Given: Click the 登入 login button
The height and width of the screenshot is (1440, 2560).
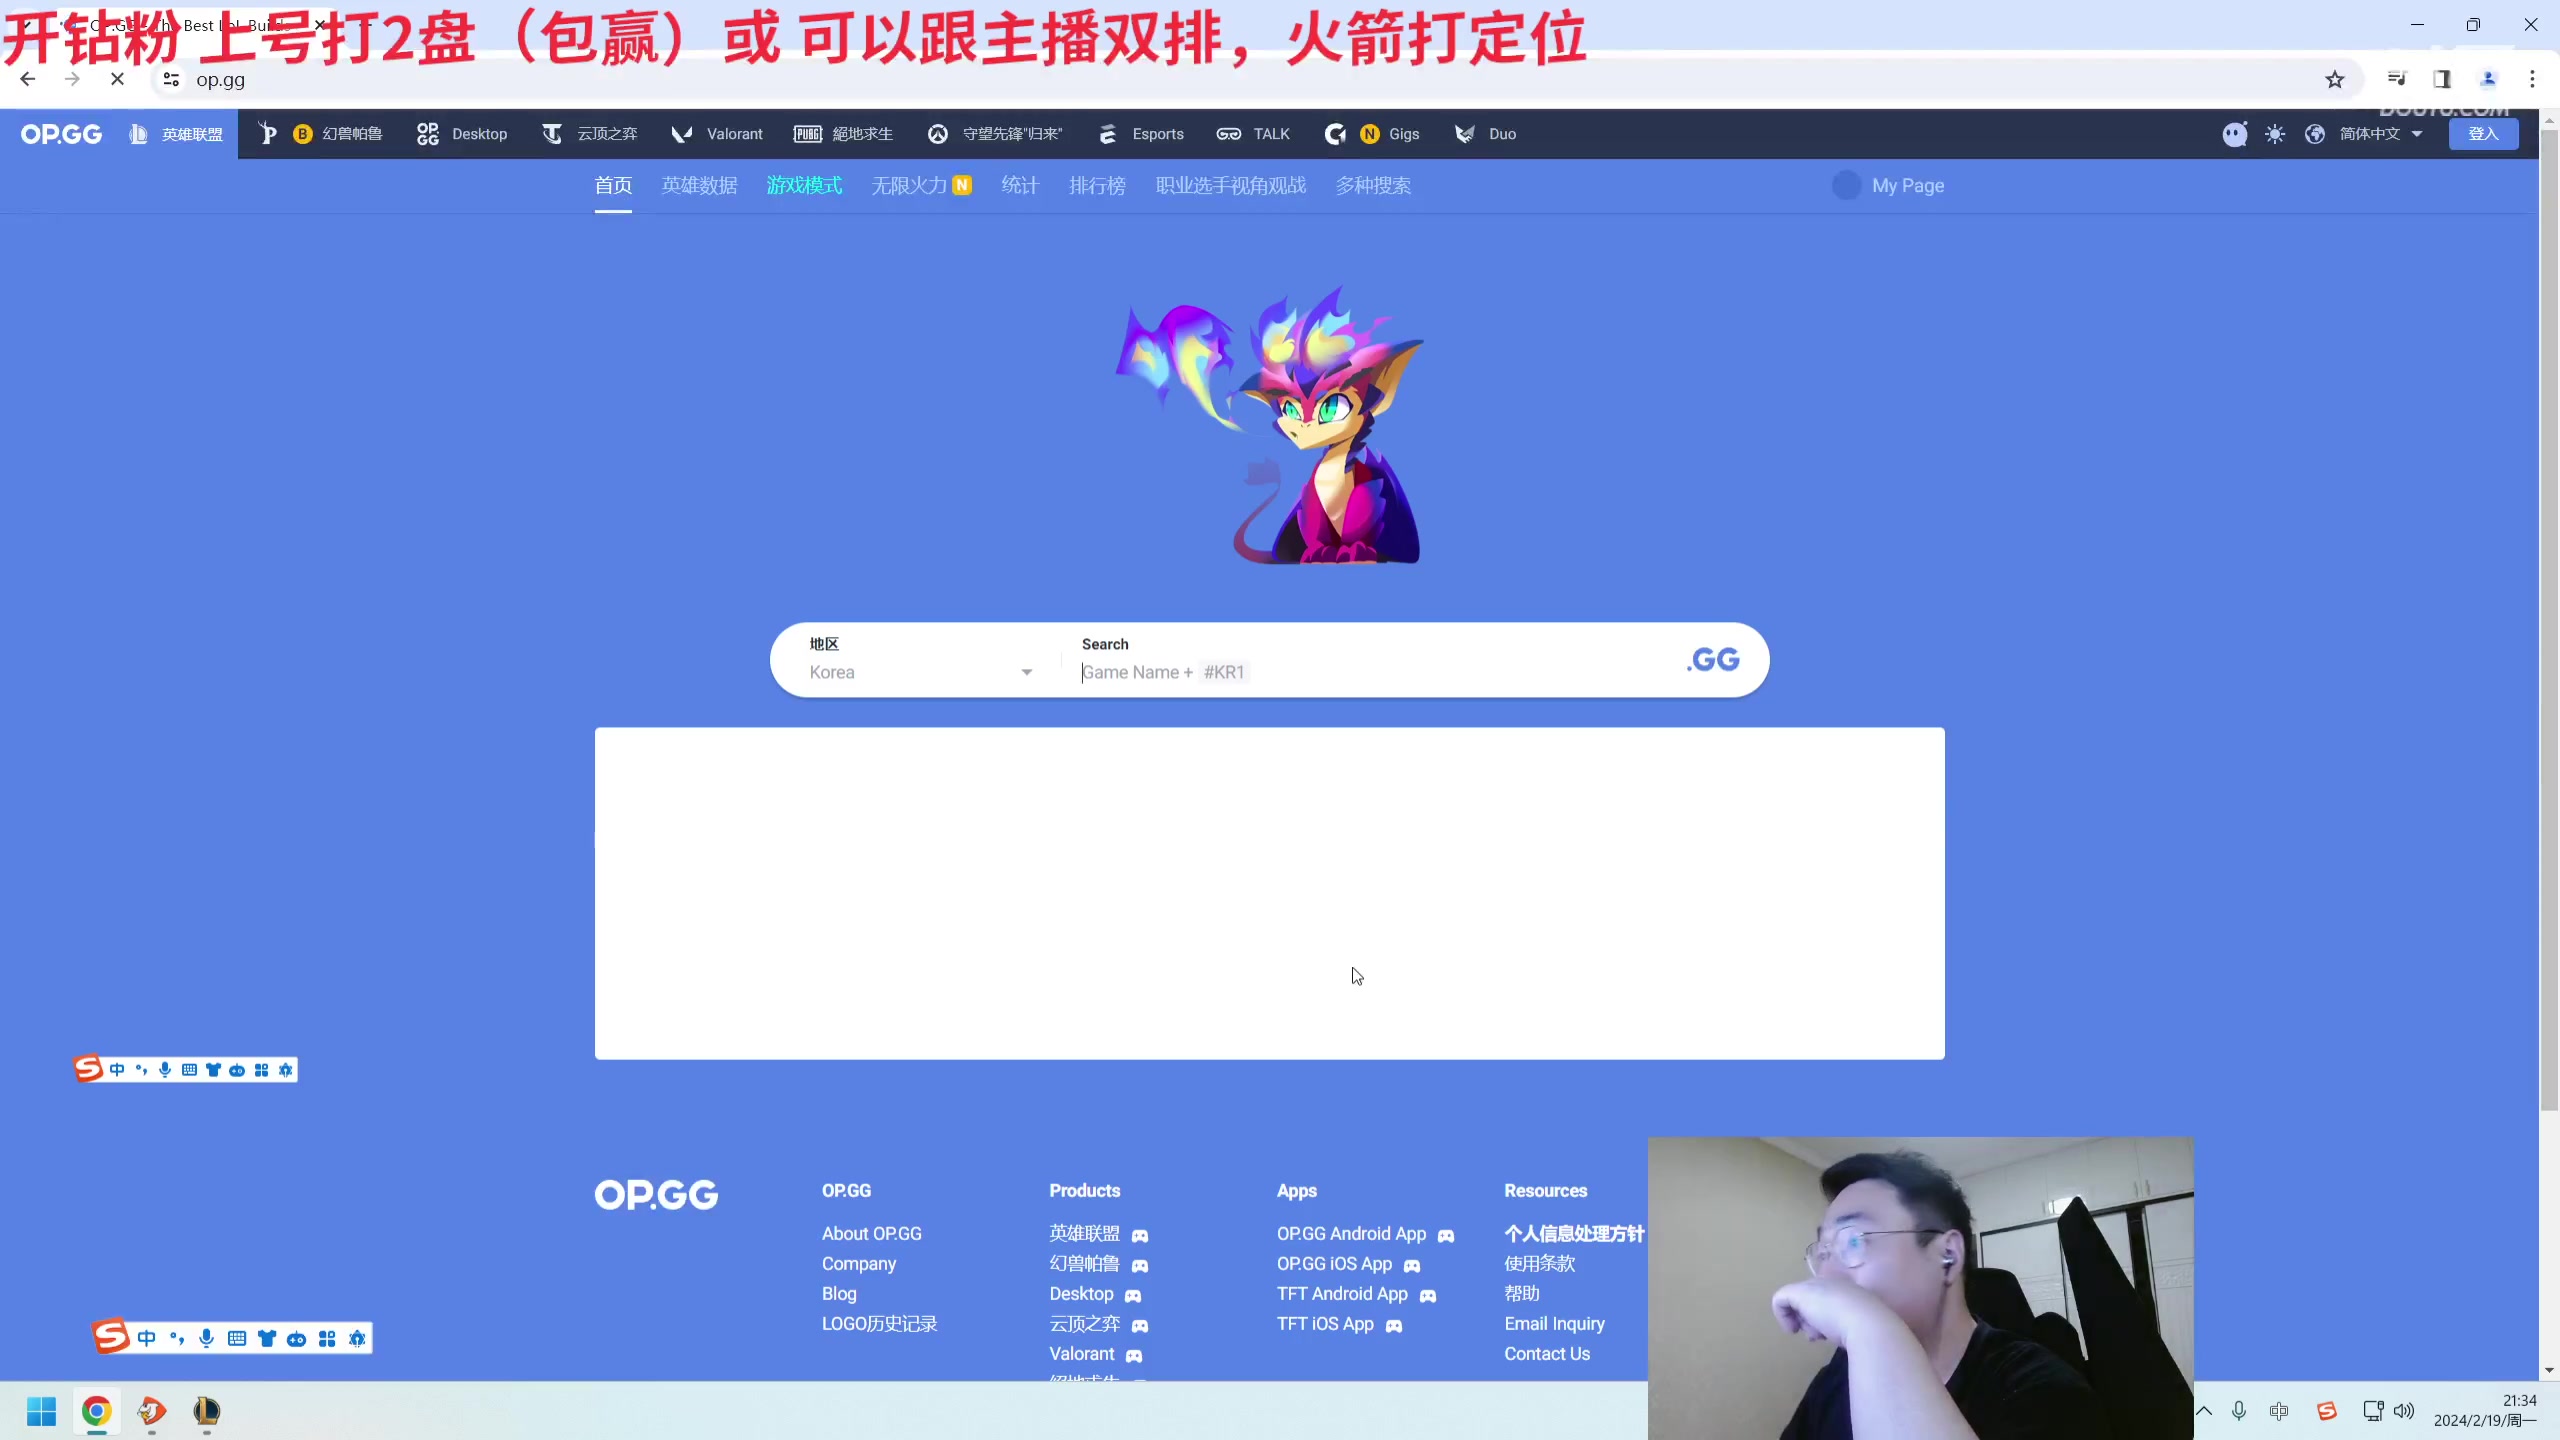Looking at the screenshot, I should tap(2483, 134).
